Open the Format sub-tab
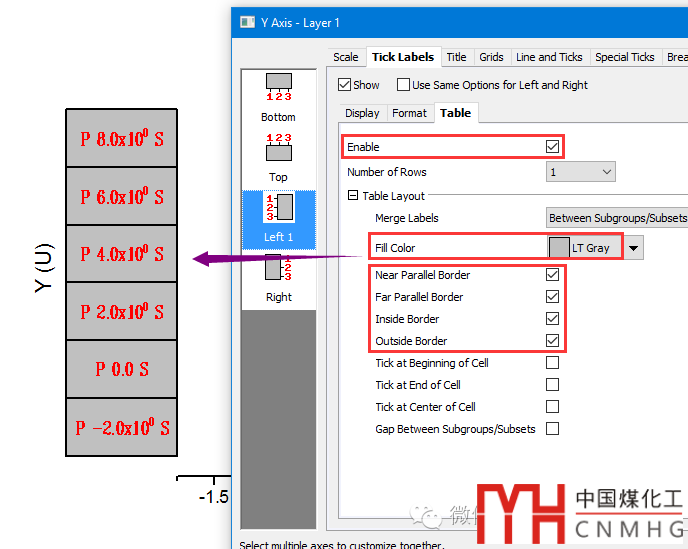The image size is (688, 549). click(409, 113)
